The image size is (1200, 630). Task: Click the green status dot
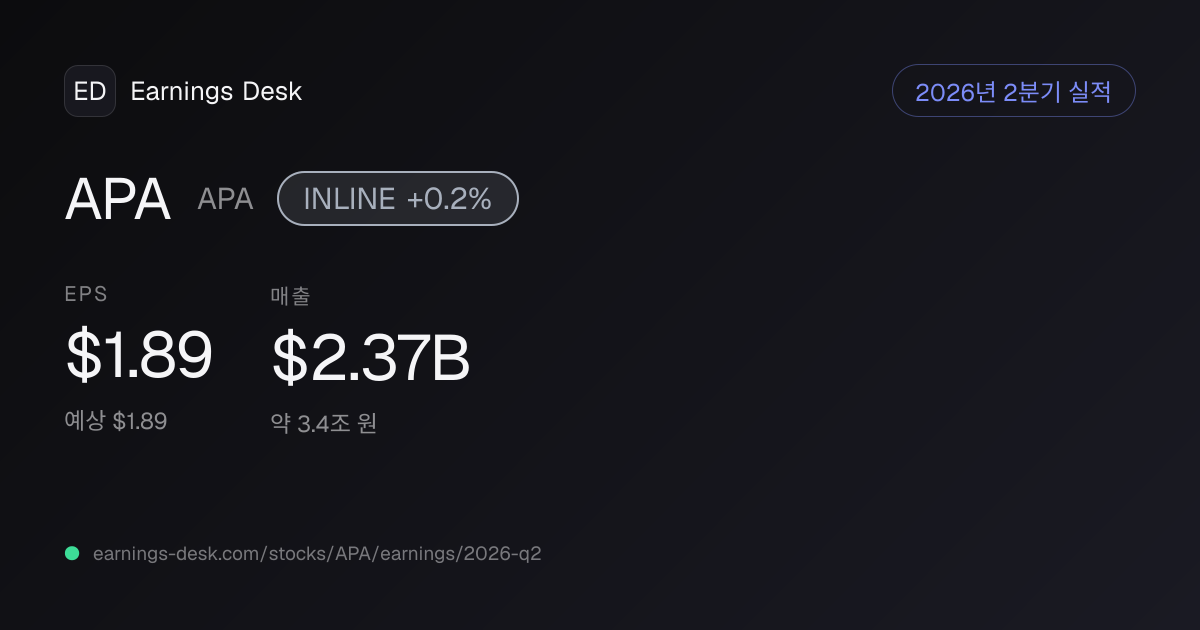(72, 553)
